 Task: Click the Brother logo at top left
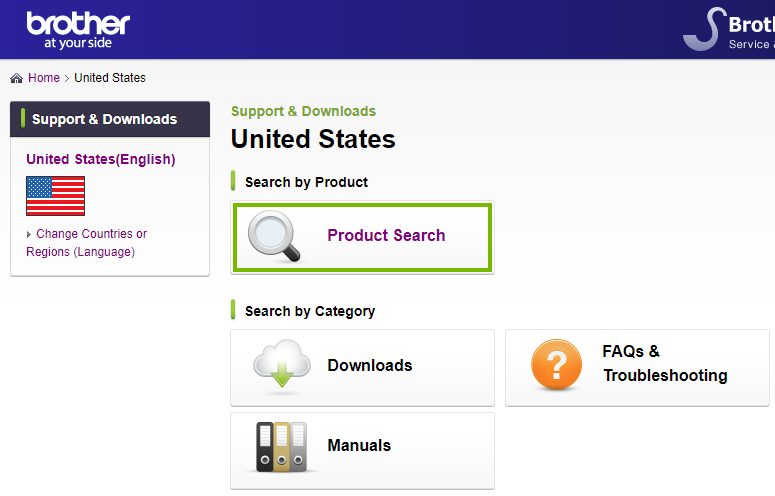[x=78, y=31]
